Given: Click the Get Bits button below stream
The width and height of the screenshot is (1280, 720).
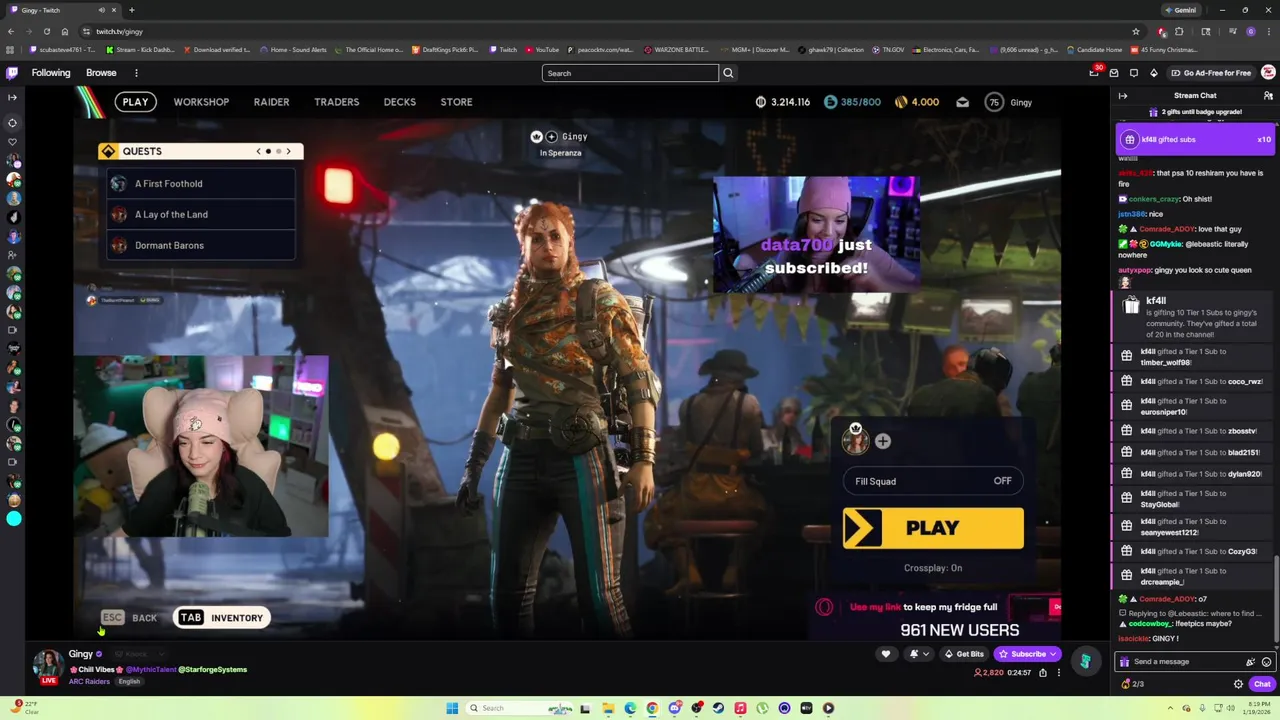Looking at the screenshot, I should click(964, 654).
